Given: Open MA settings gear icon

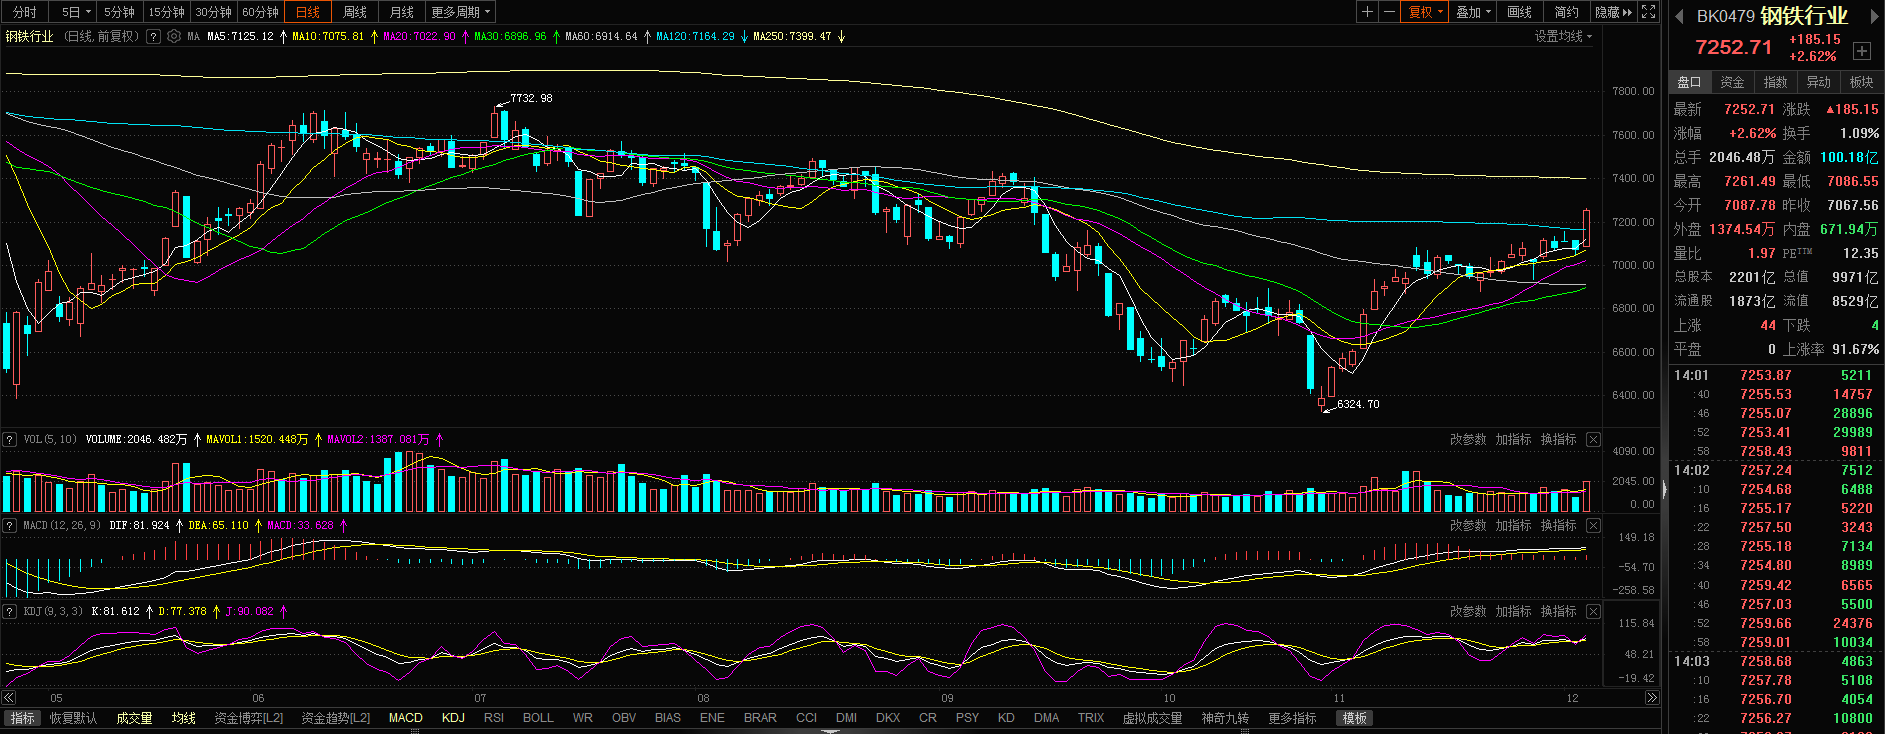Looking at the screenshot, I should click(x=174, y=36).
